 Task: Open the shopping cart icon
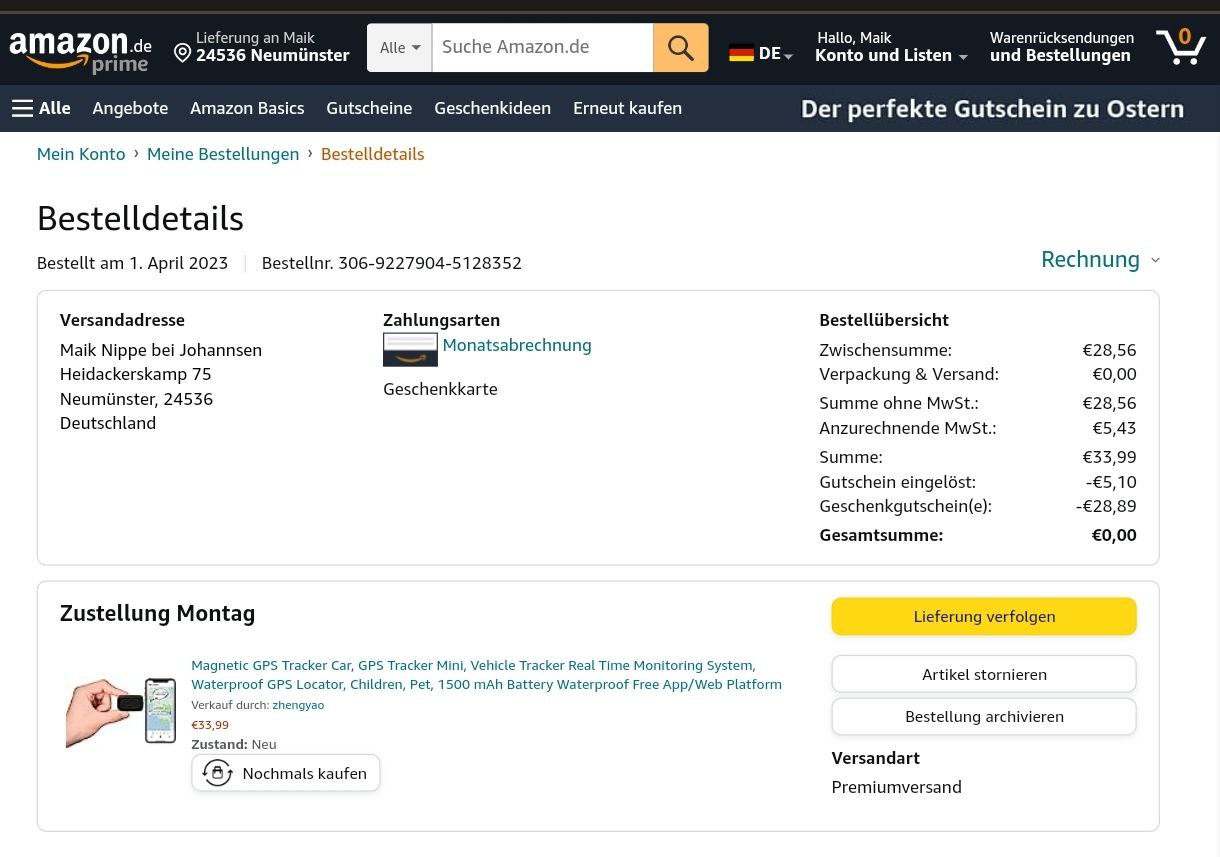[x=1180, y=47]
